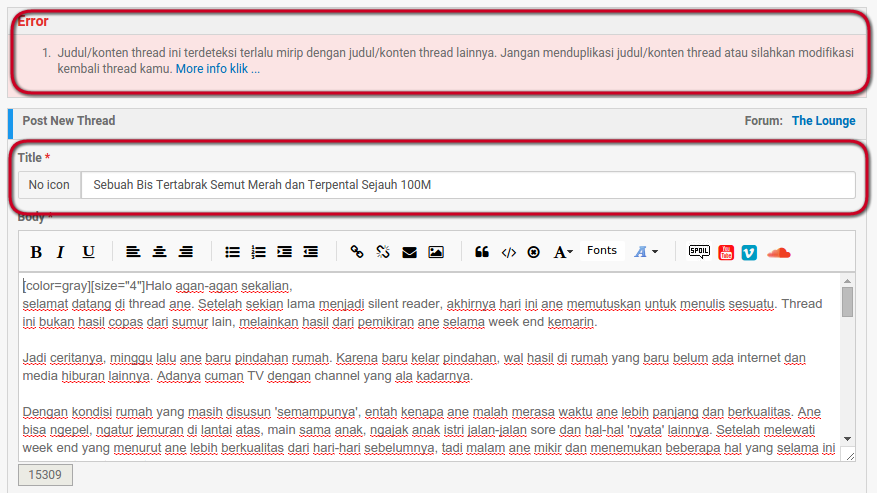Embed a Vimeo video
Viewport: 877px width, 493px height.
point(749,252)
